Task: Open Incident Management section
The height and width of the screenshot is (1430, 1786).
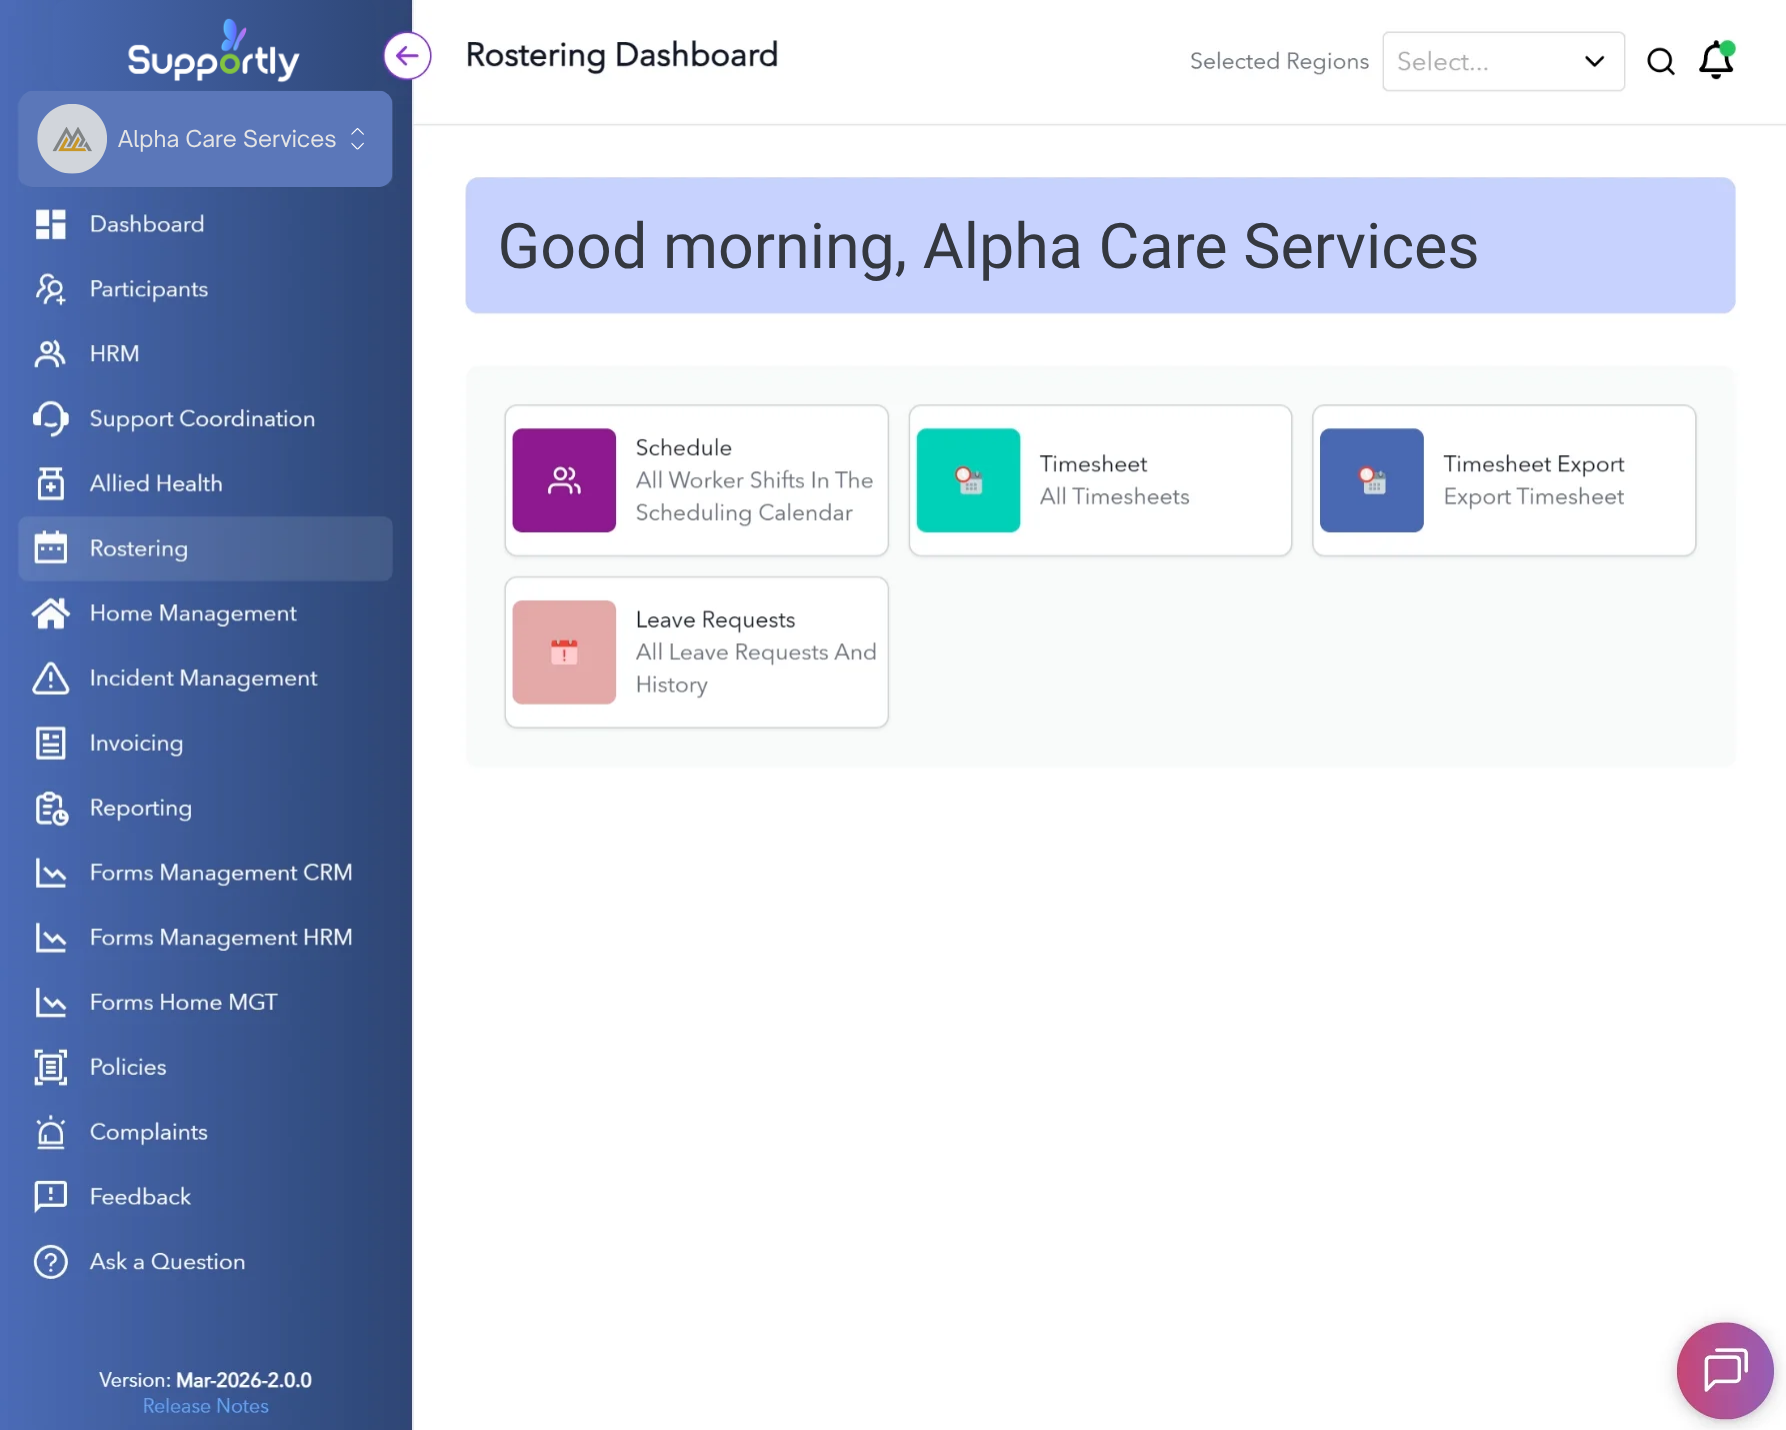Action: point(205,678)
